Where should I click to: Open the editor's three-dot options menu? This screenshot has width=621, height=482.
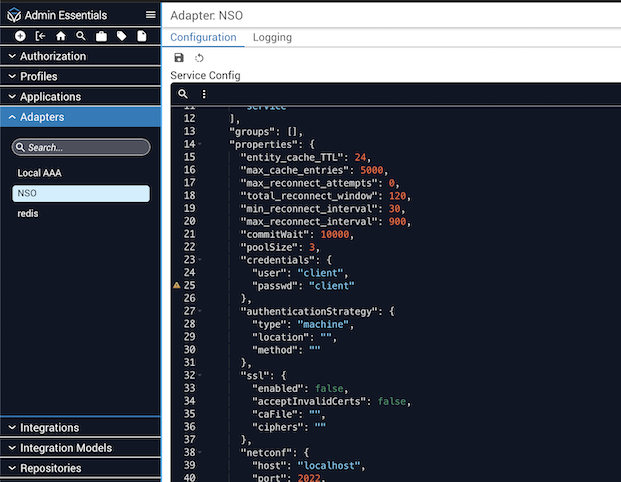click(x=204, y=94)
